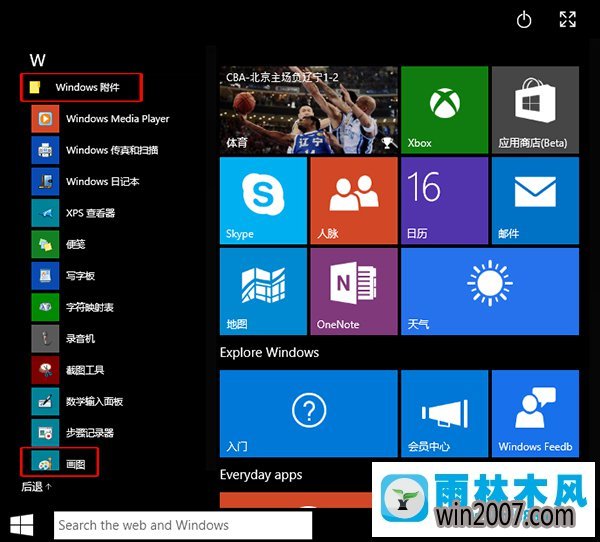Select the XPS 查看器 label

[x=90, y=213]
